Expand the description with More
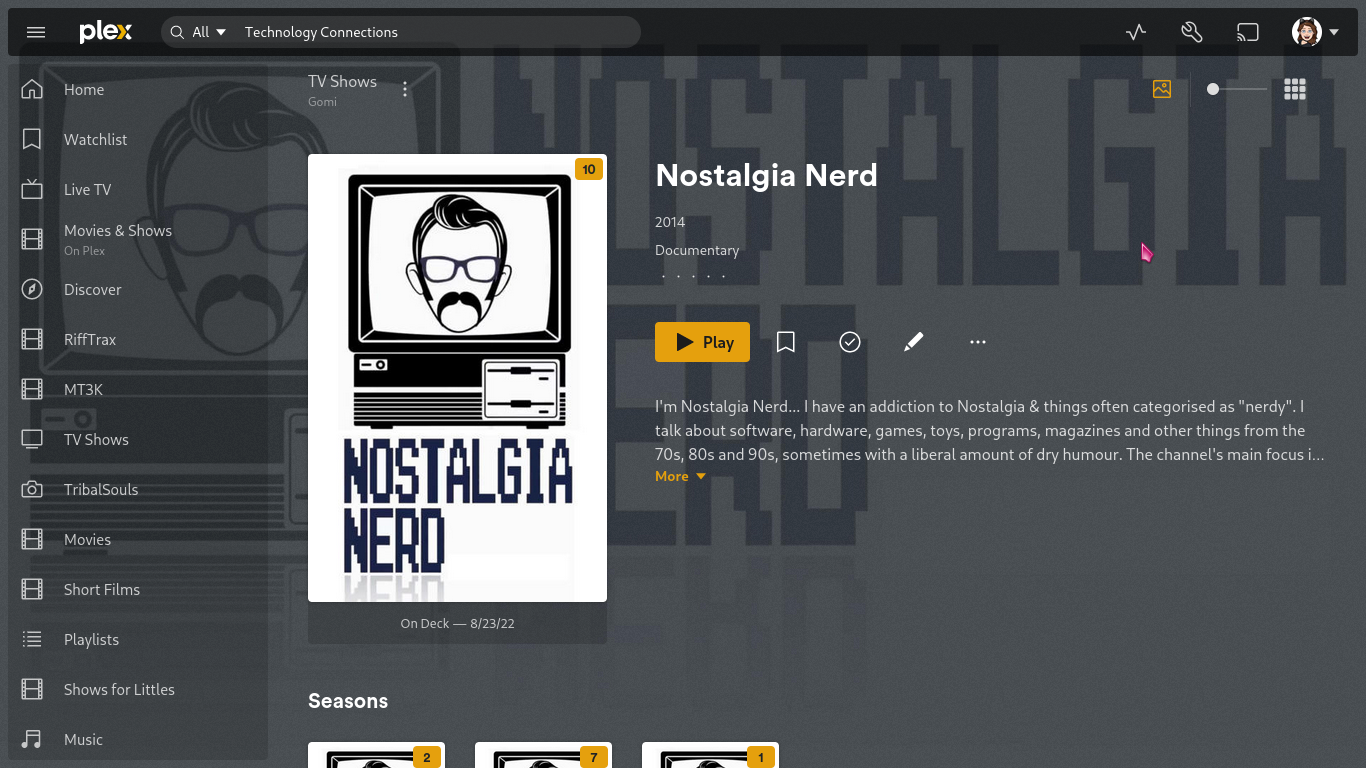The width and height of the screenshot is (1366, 768). [680, 476]
